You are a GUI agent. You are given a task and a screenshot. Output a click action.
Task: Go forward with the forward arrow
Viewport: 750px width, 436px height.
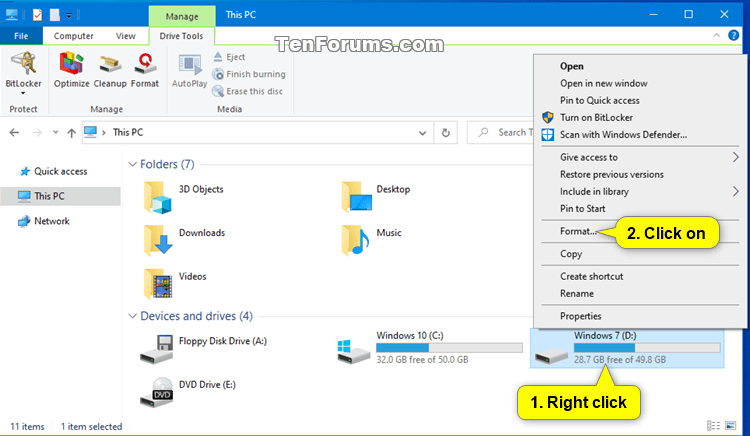point(37,132)
